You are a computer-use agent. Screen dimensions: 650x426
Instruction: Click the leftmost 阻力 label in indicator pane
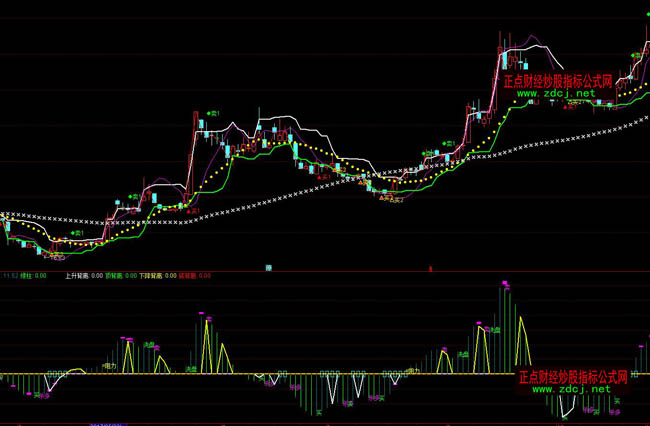(112, 366)
